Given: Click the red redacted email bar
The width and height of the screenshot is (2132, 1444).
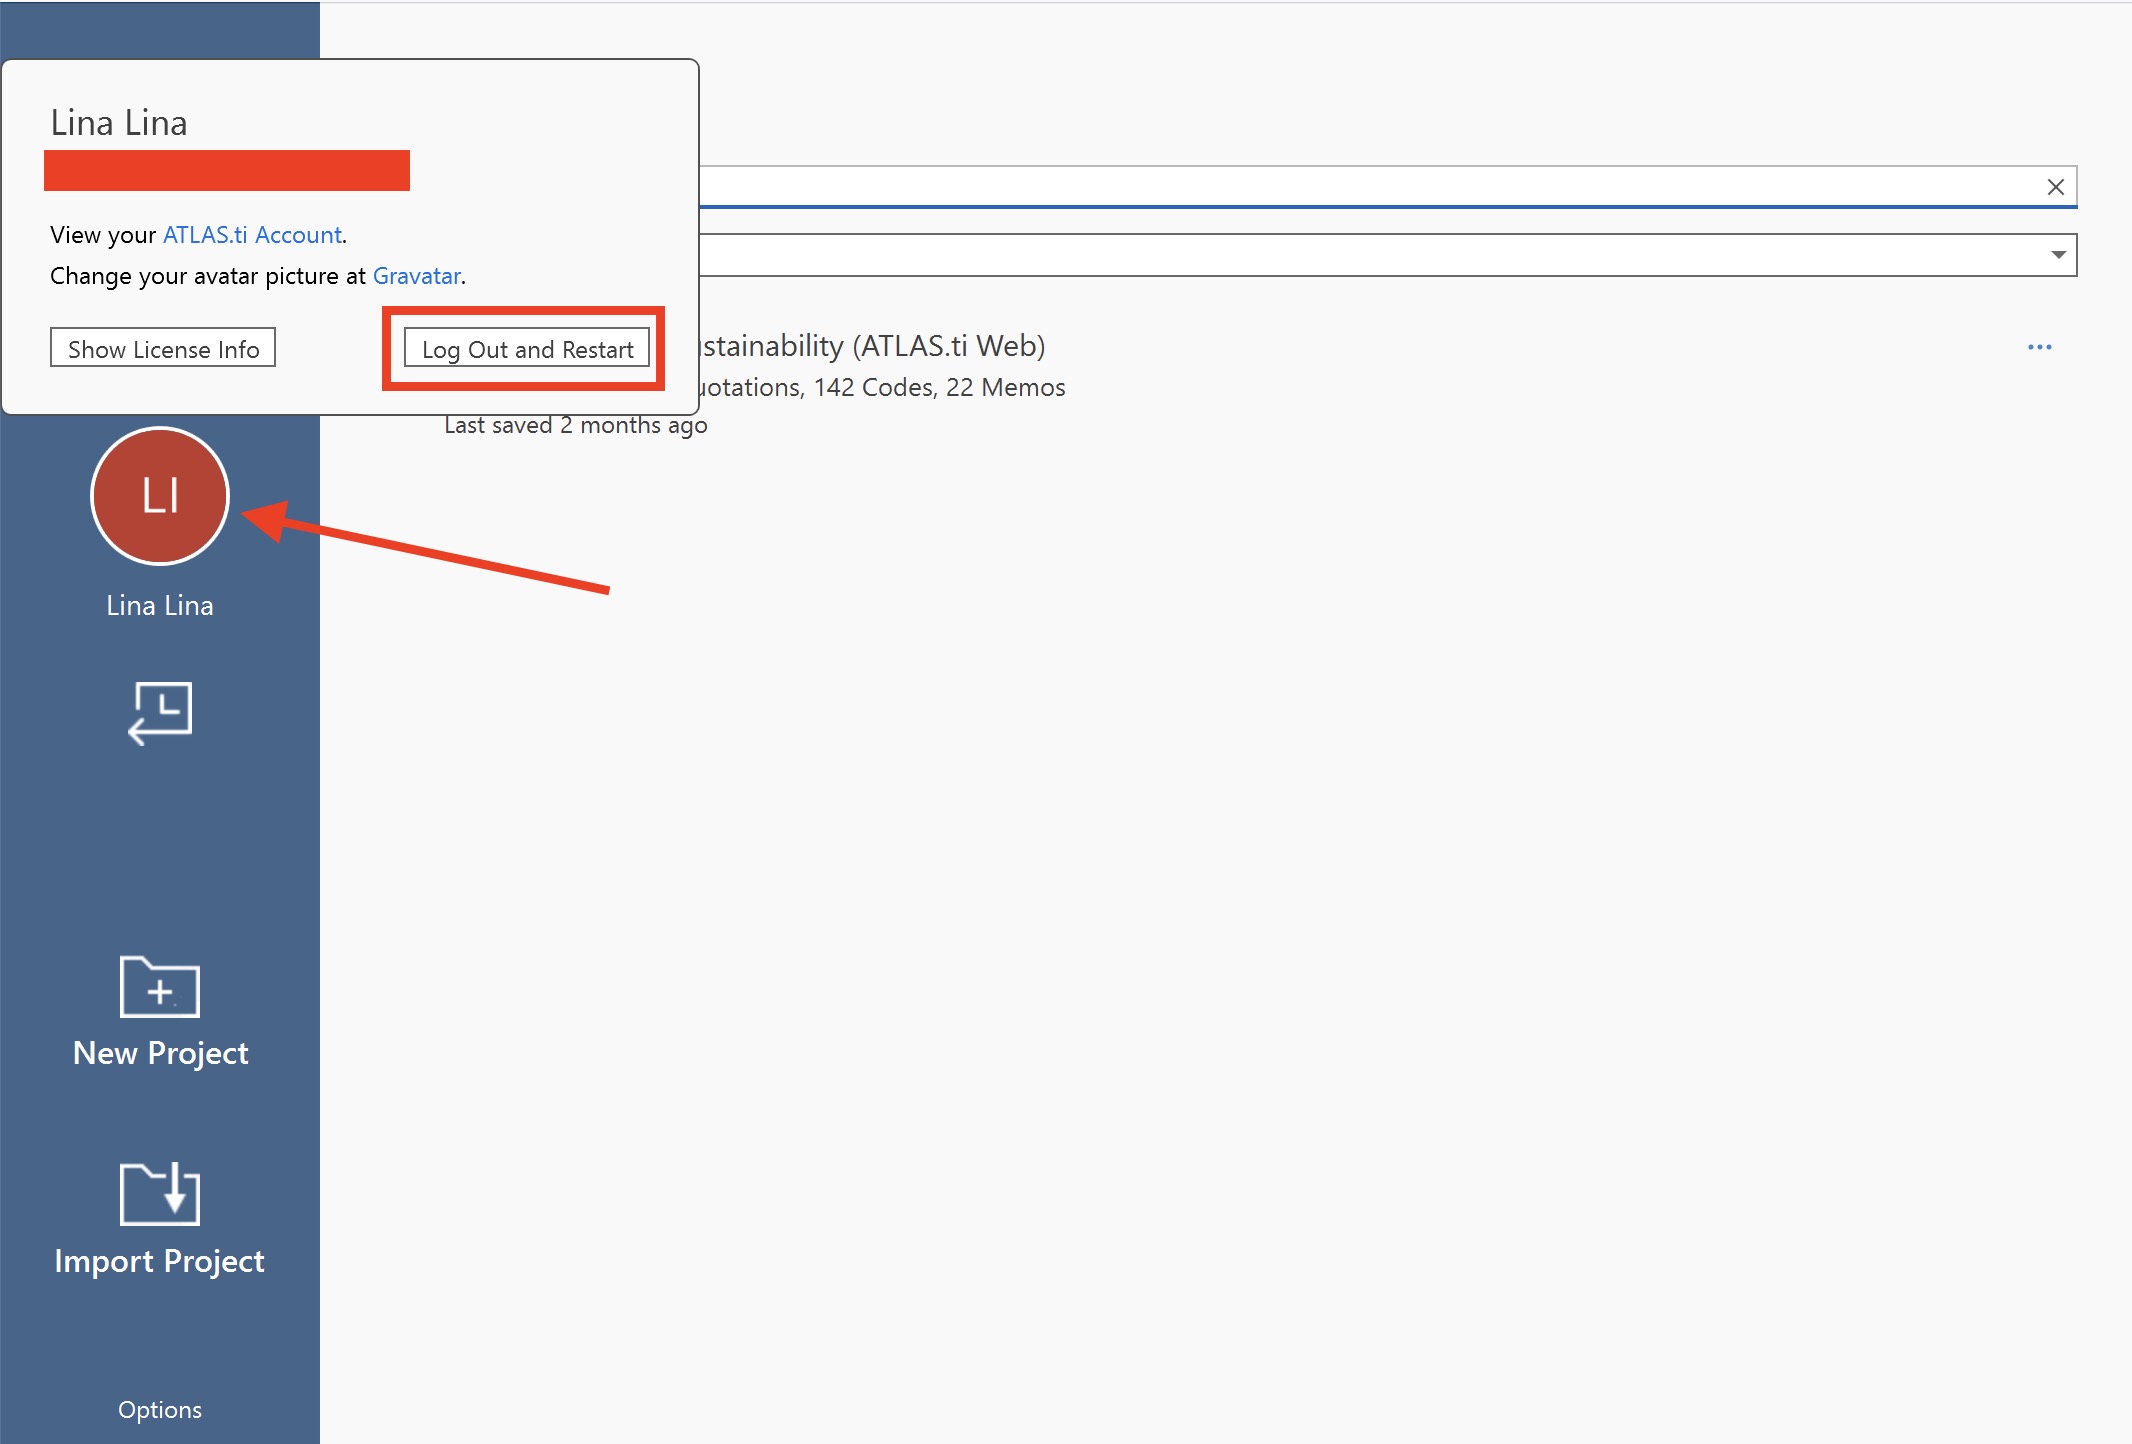Looking at the screenshot, I should (227, 170).
